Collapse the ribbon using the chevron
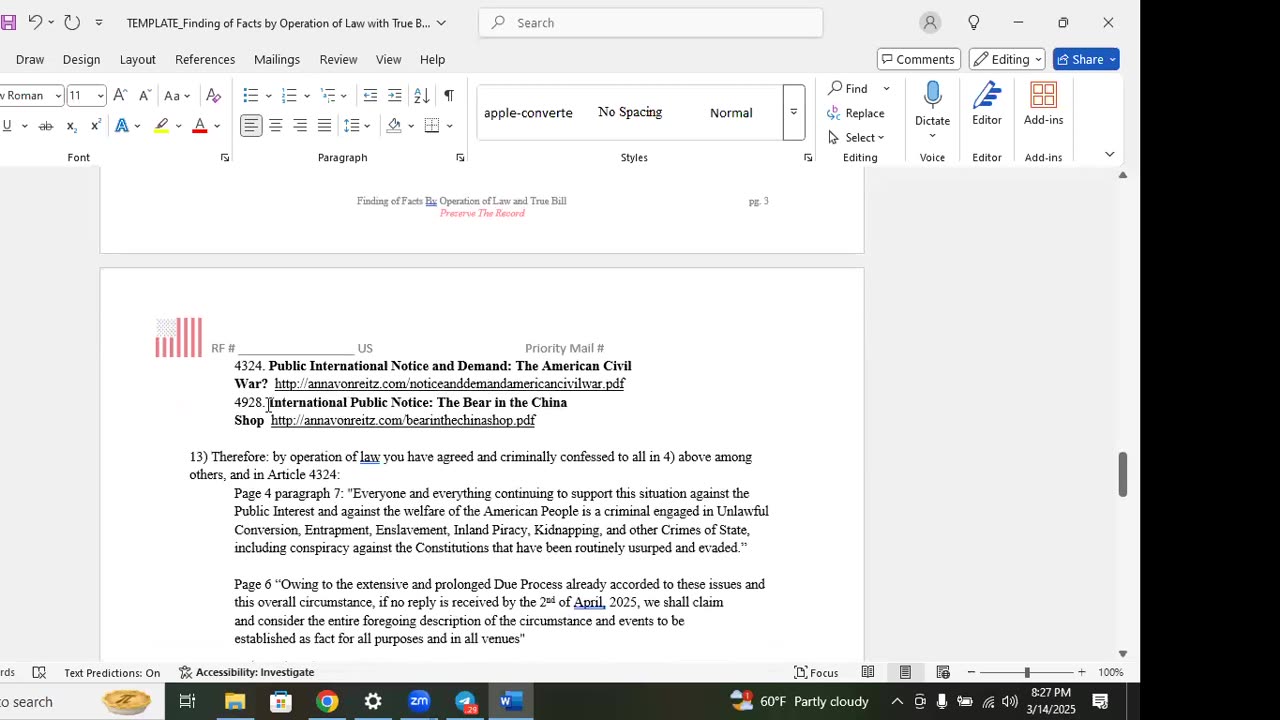This screenshot has height=720, width=1280. (x=1109, y=155)
